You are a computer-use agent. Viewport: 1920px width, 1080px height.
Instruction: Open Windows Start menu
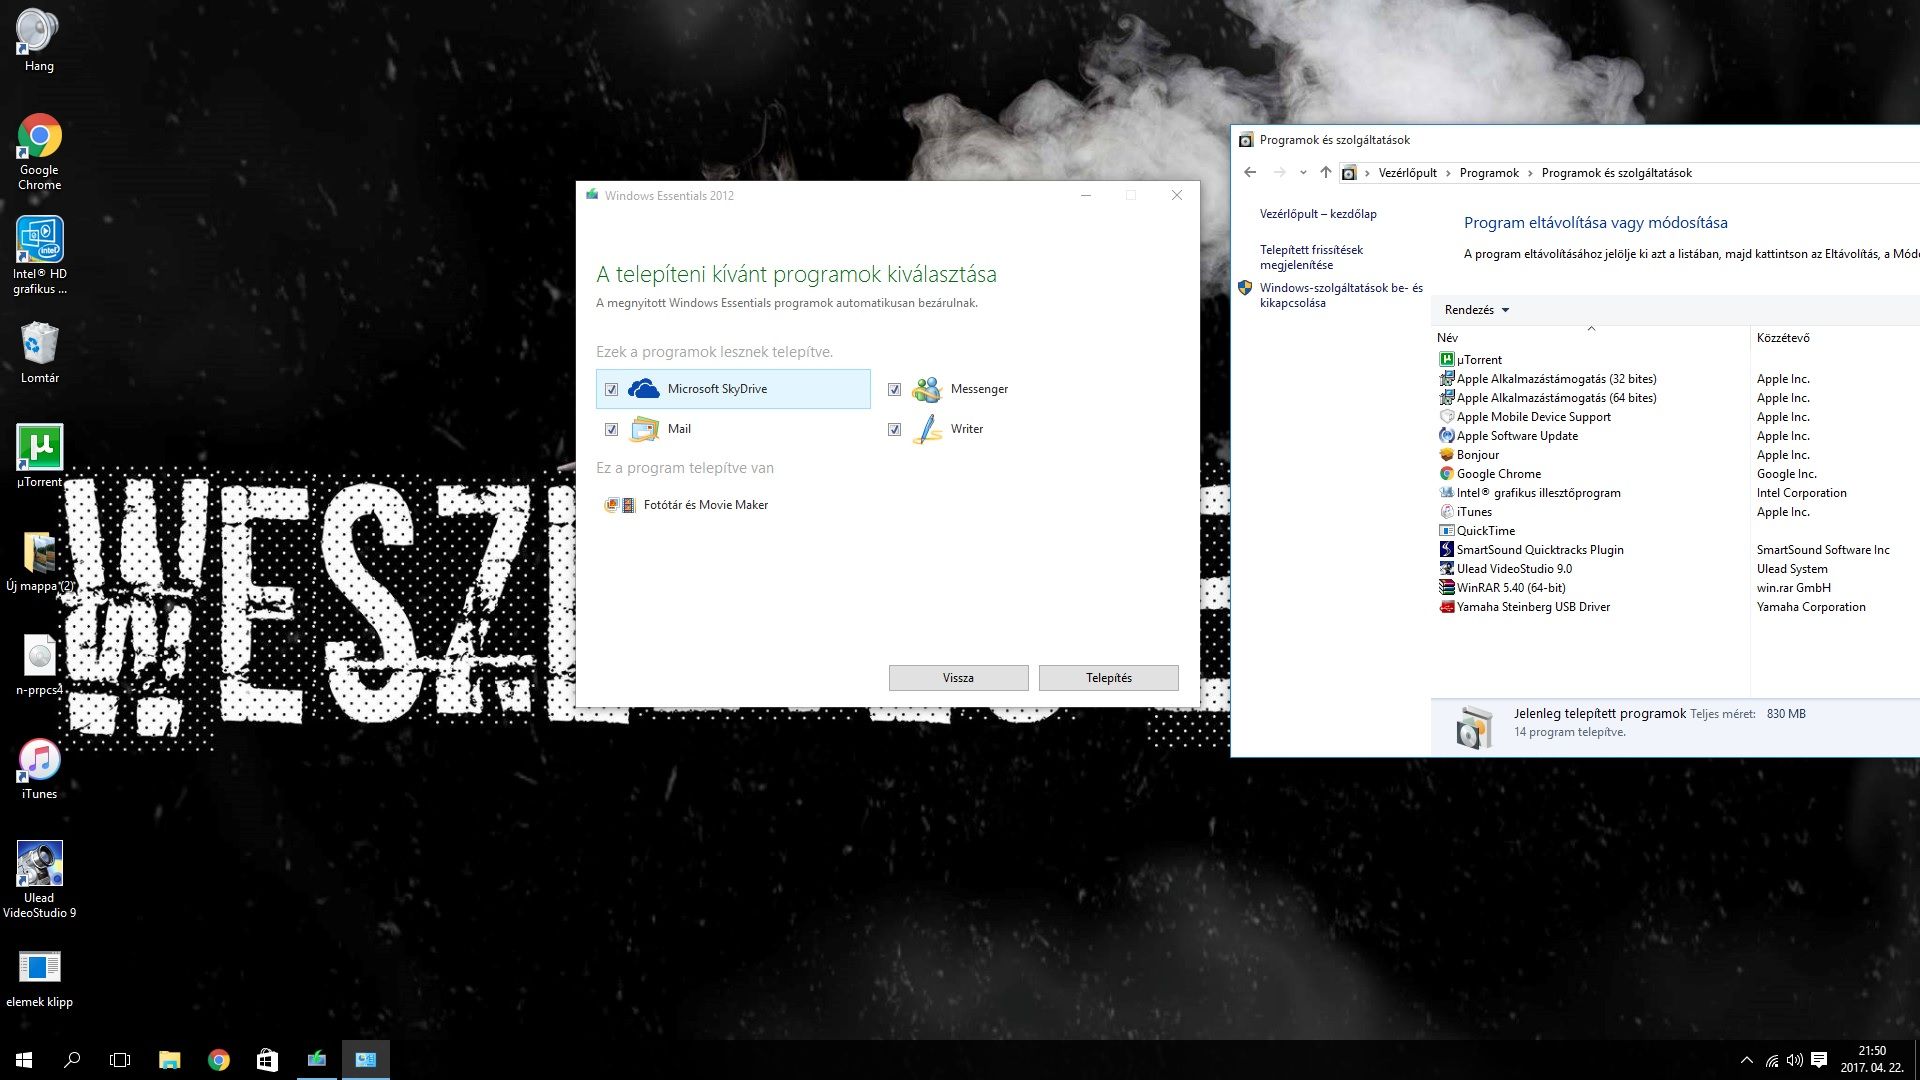tap(24, 1060)
